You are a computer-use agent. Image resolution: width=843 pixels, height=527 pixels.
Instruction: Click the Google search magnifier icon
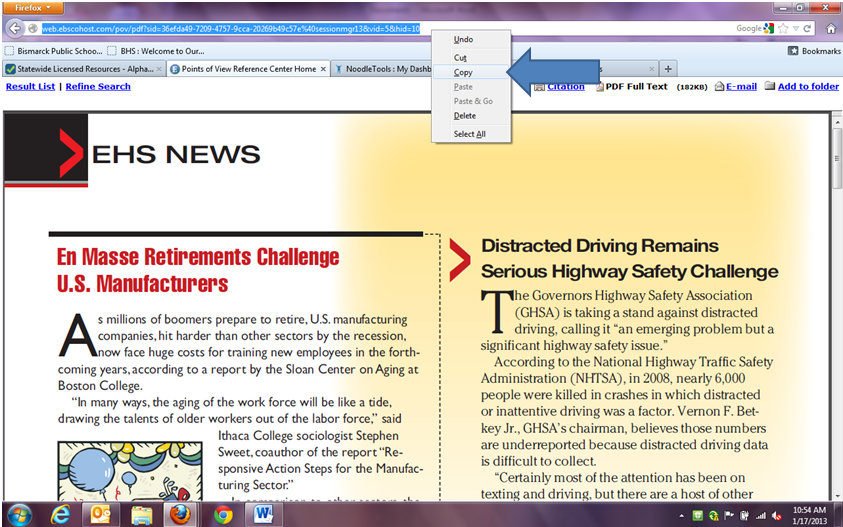[770, 29]
